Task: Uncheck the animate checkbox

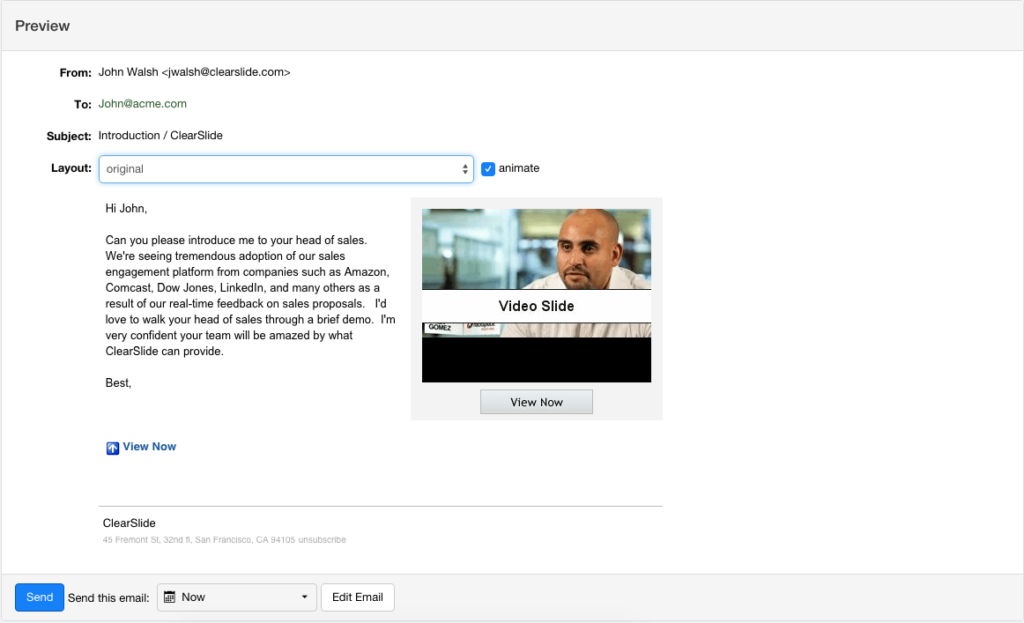Action: tap(488, 168)
